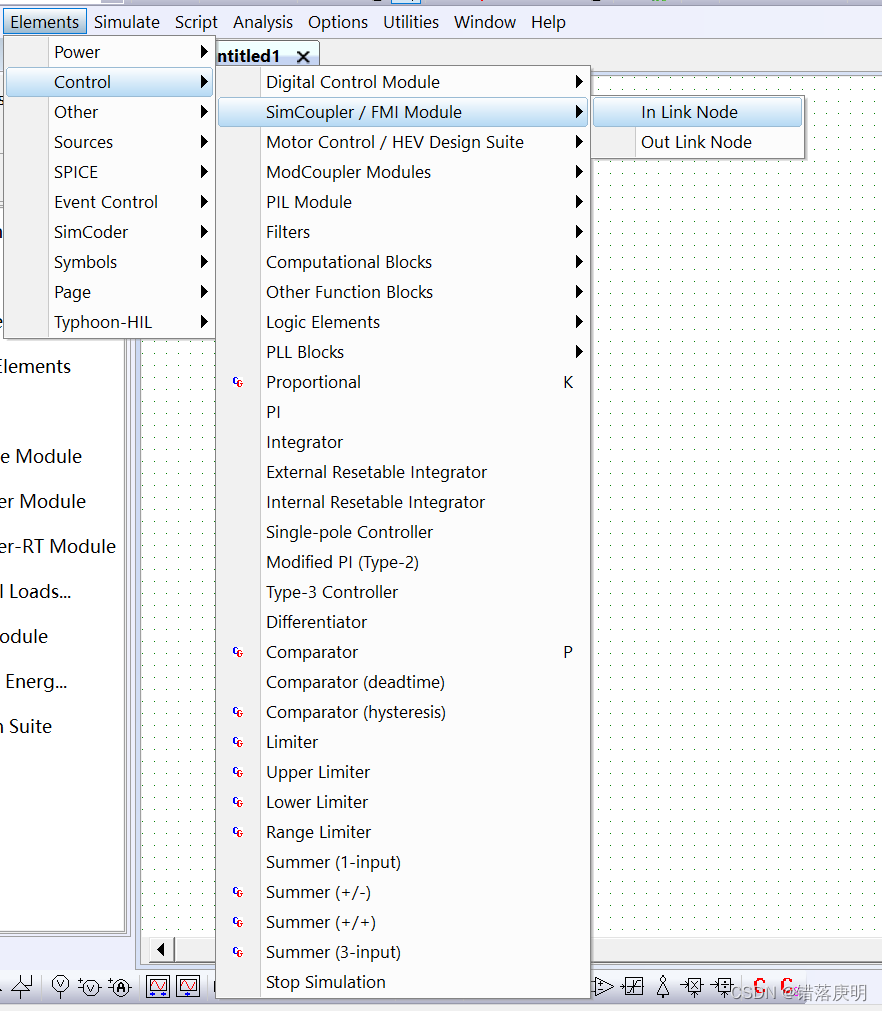
Task: Select the Other menu entry
Action: point(109,112)
